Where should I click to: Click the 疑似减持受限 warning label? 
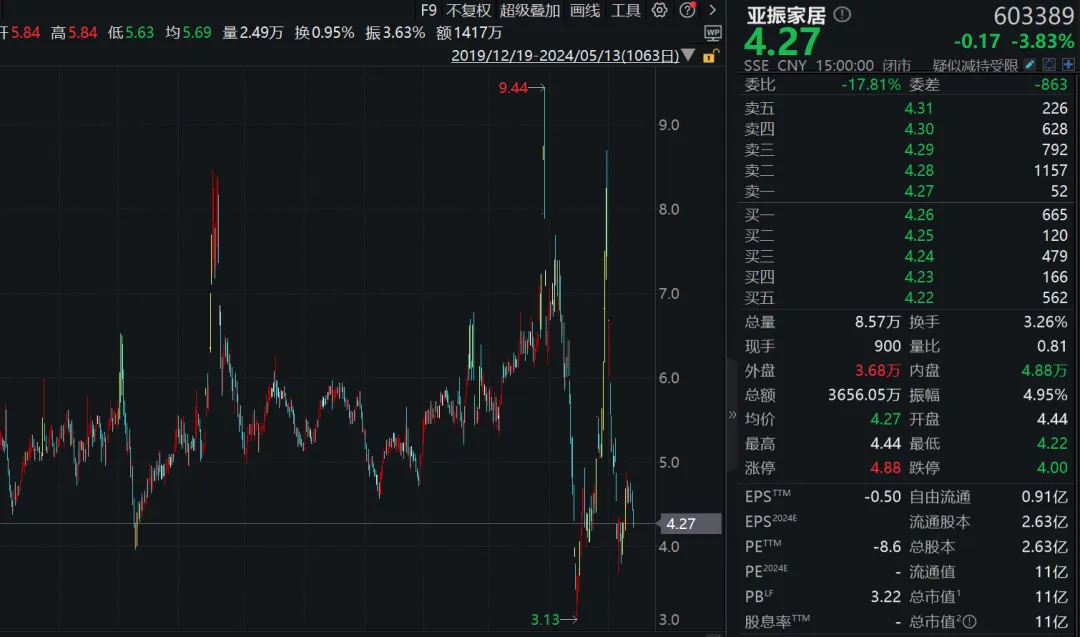tap(975, 65)
